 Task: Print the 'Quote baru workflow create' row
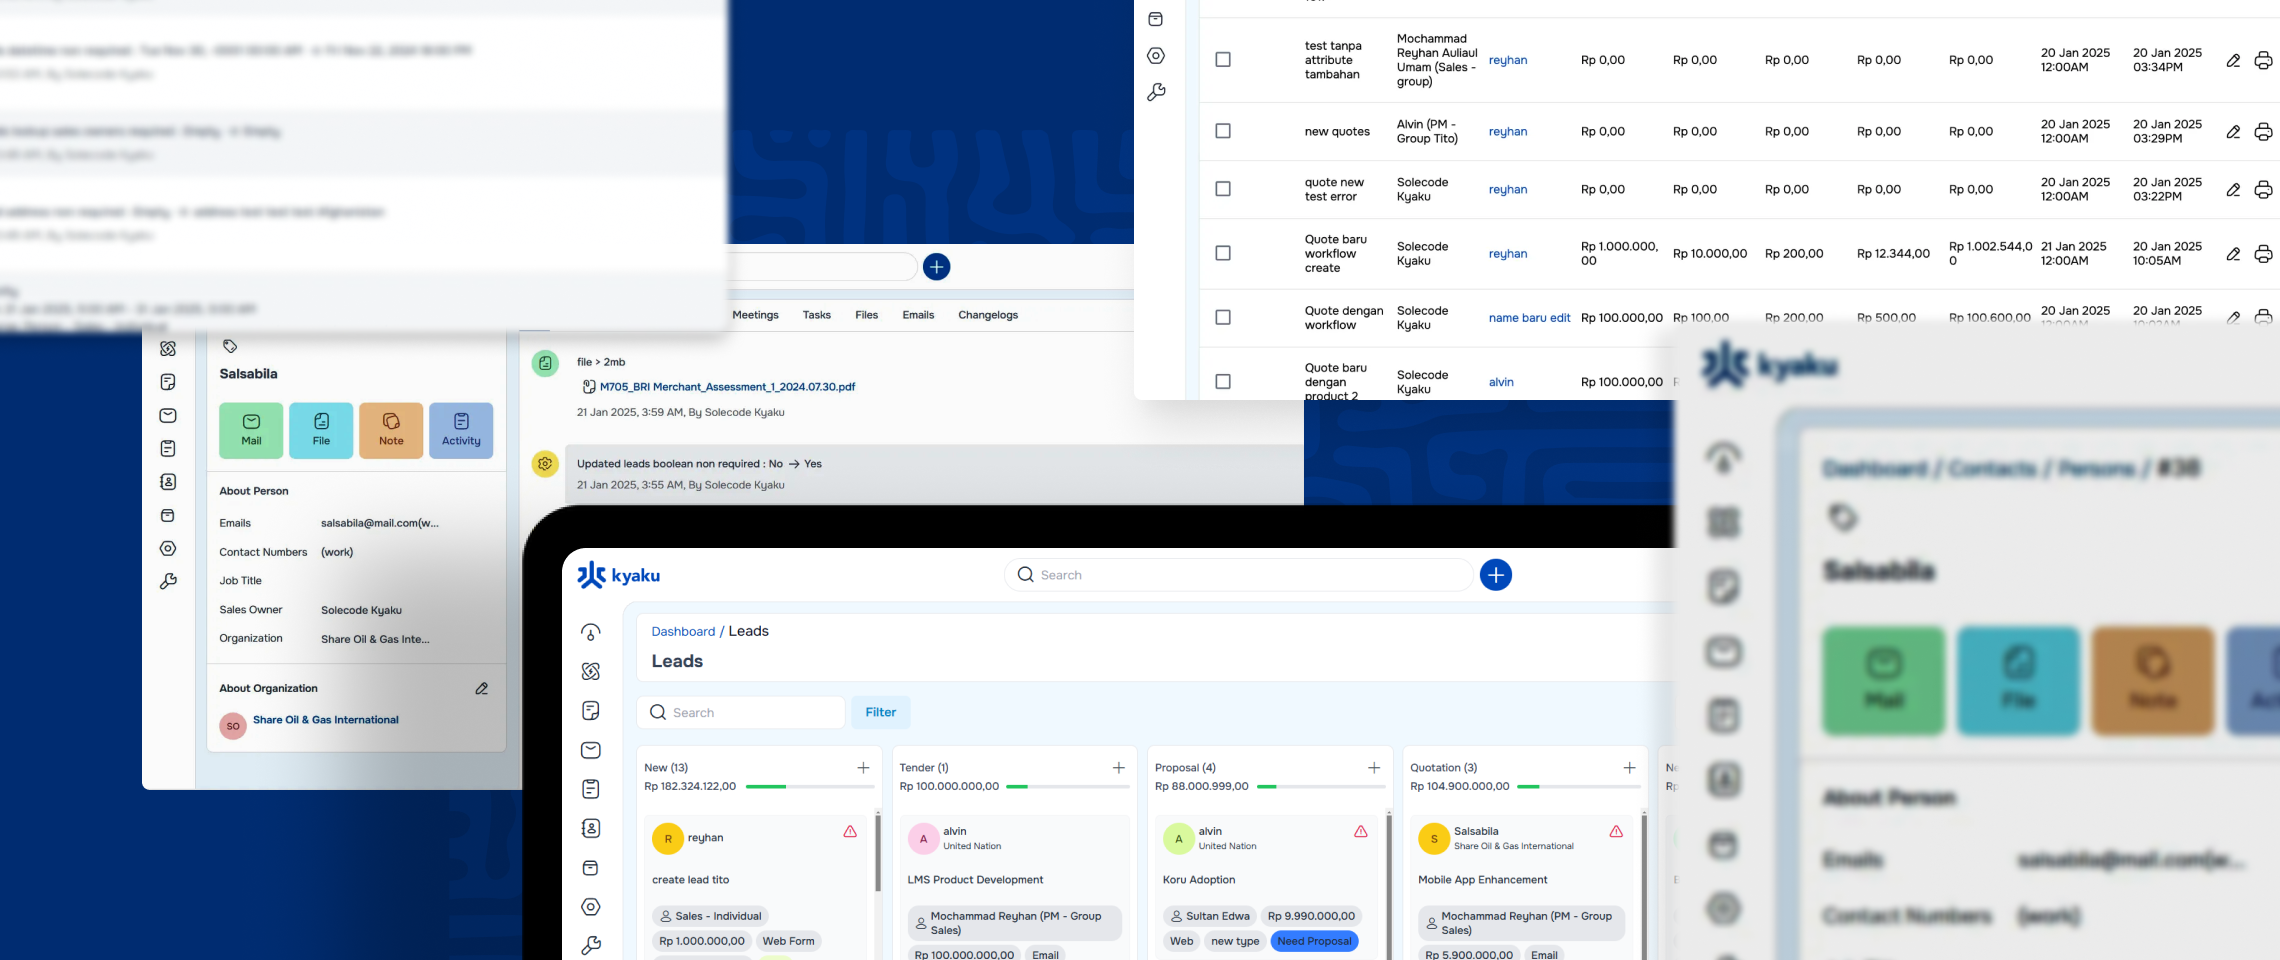click(x=2263, y=254)
